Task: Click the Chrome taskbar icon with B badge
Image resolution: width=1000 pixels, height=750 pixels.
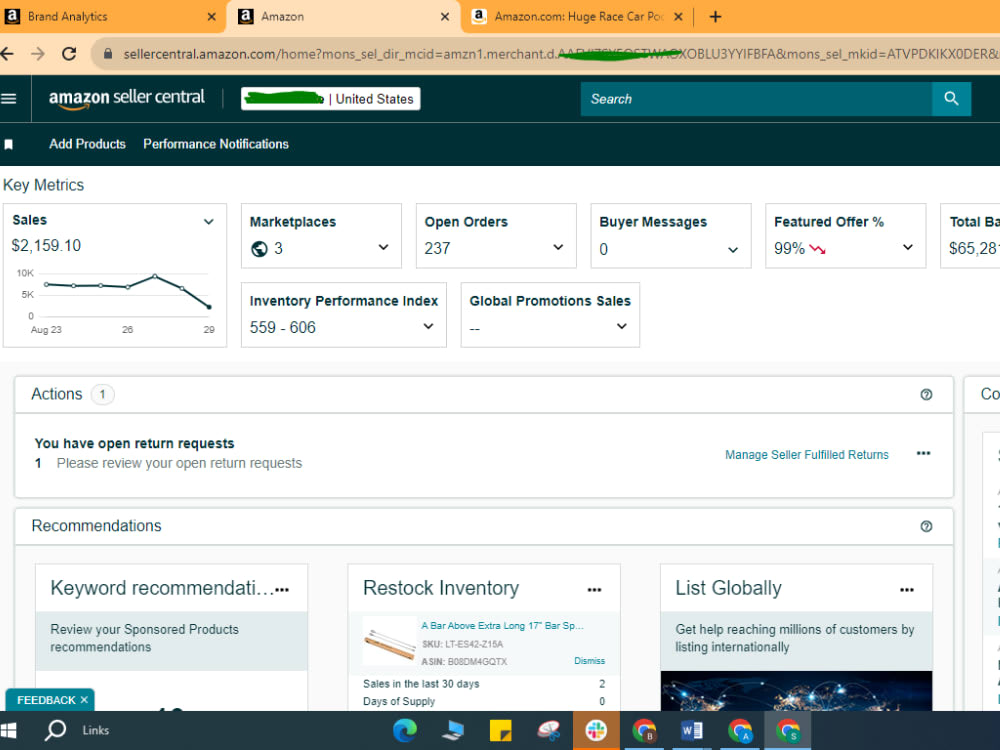Action: point(644,730)
